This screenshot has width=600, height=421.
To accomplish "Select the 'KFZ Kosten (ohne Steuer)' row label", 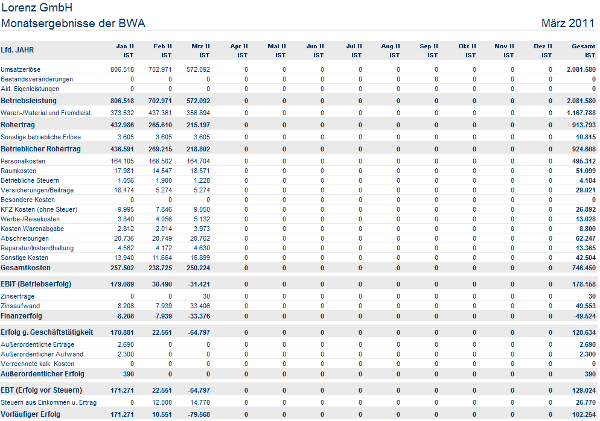I will [39, 209].
